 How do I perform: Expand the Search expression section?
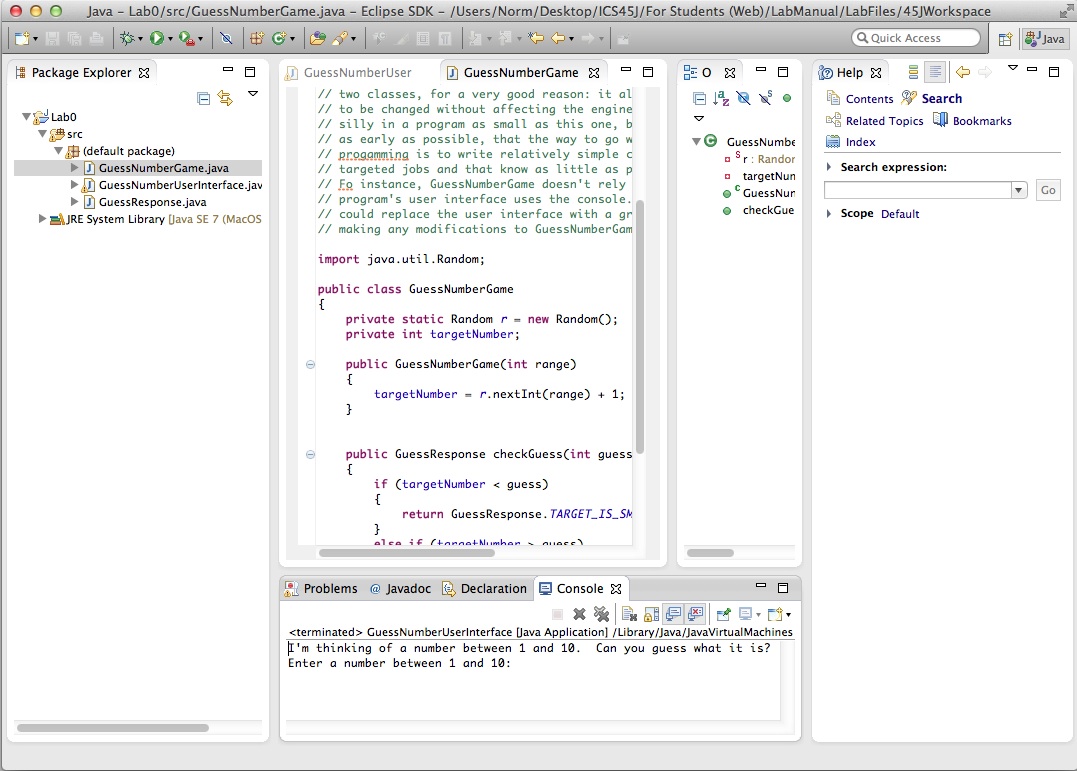click(x=829, y=167)
